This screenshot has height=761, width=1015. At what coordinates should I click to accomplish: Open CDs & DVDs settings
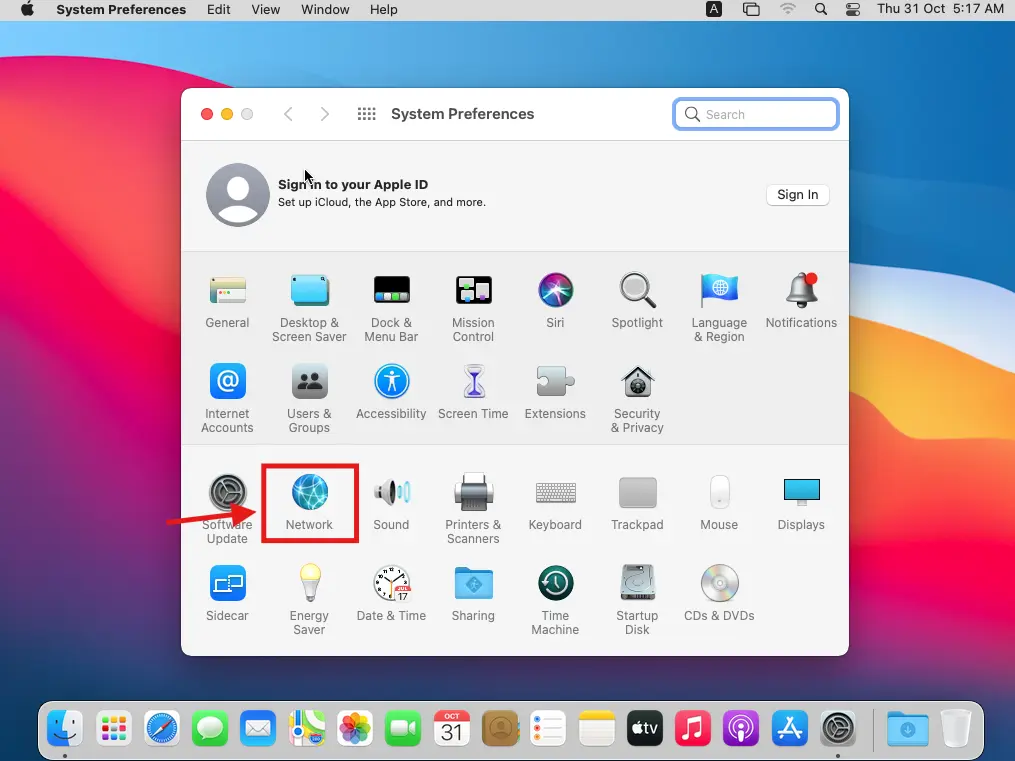pos(719,594)
